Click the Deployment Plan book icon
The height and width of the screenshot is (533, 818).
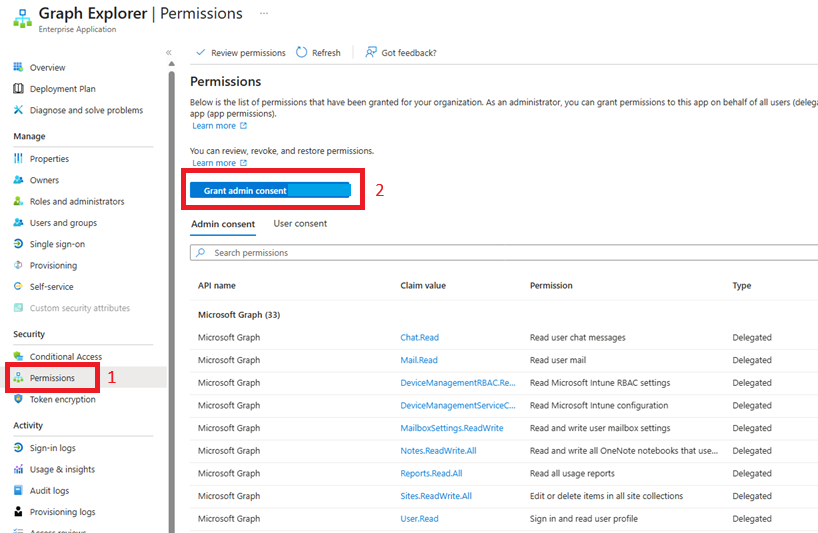click(x=18, y=88)
